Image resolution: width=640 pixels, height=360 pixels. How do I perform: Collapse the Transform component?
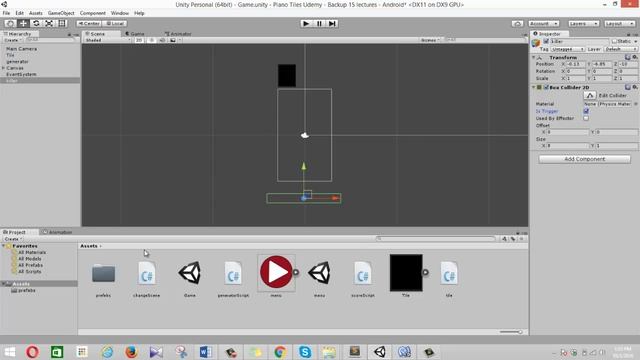coord(534,58)
